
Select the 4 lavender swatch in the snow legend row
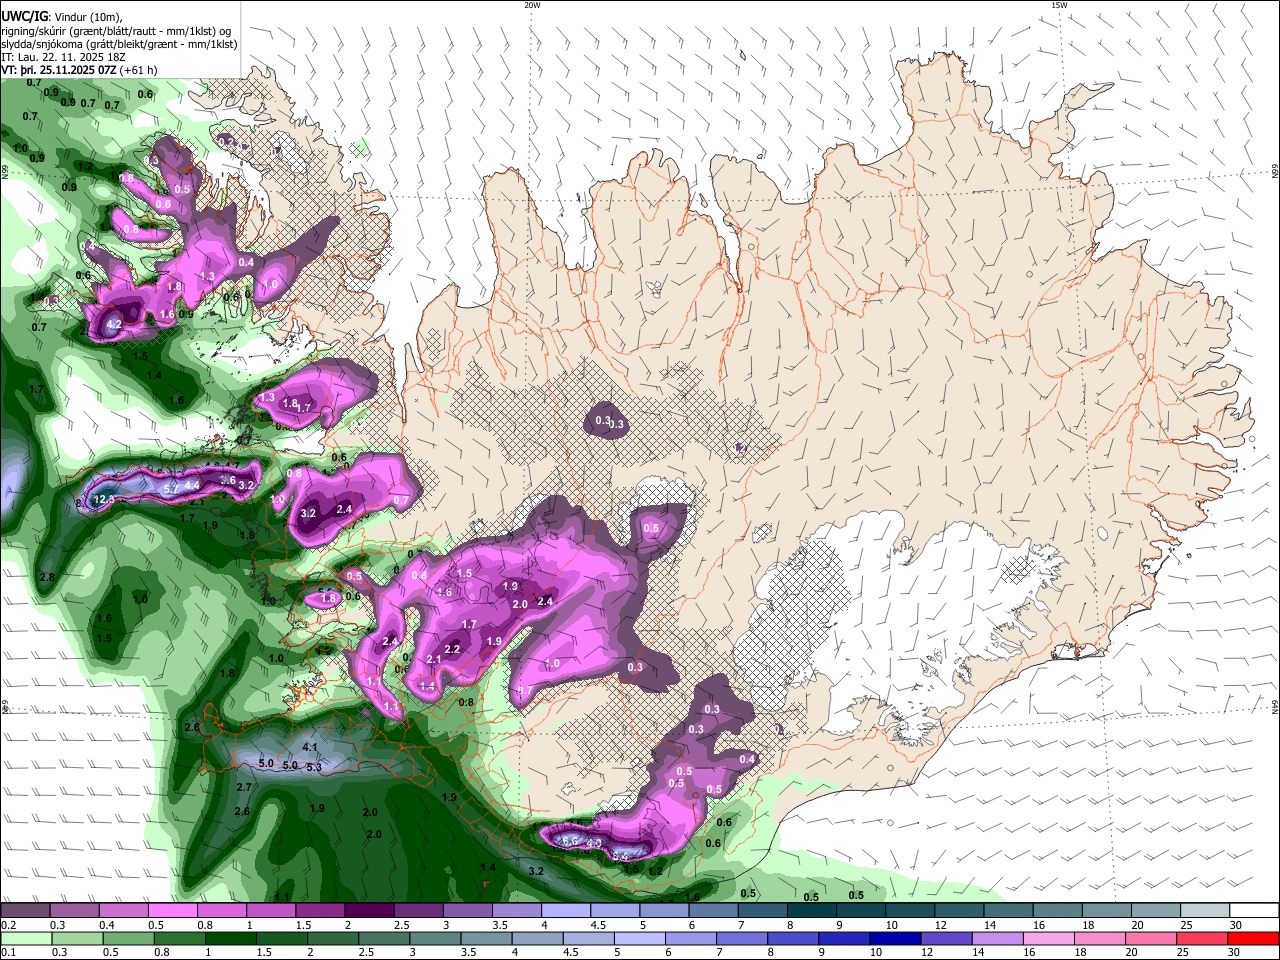tap(565, 911)
